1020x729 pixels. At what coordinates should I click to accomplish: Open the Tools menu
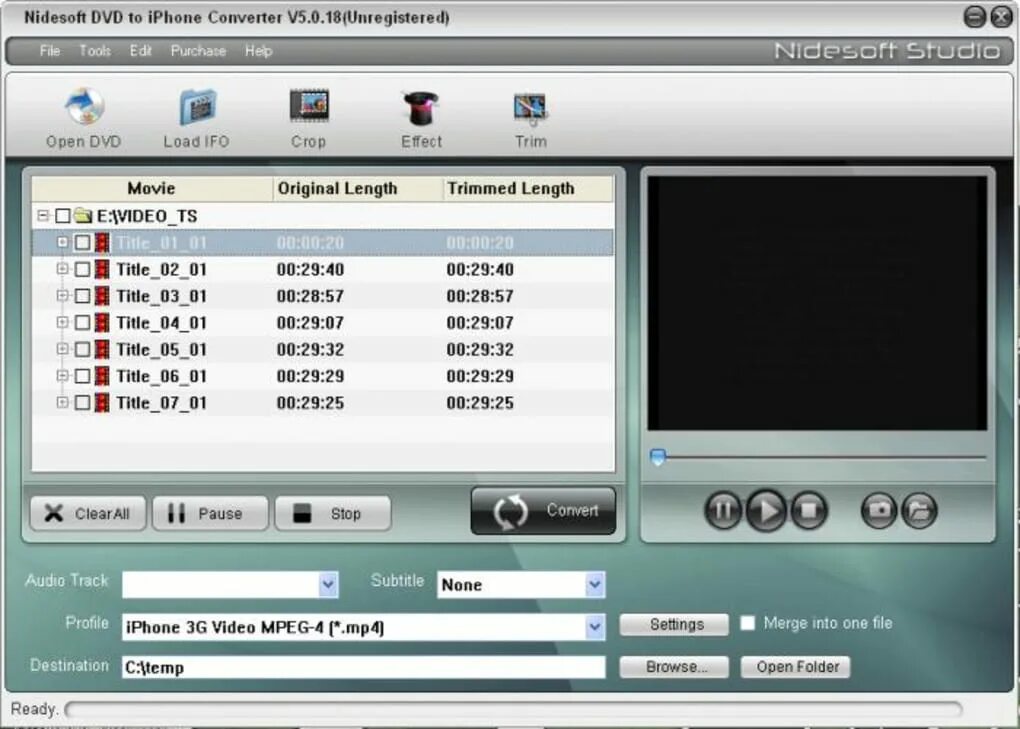95,51
